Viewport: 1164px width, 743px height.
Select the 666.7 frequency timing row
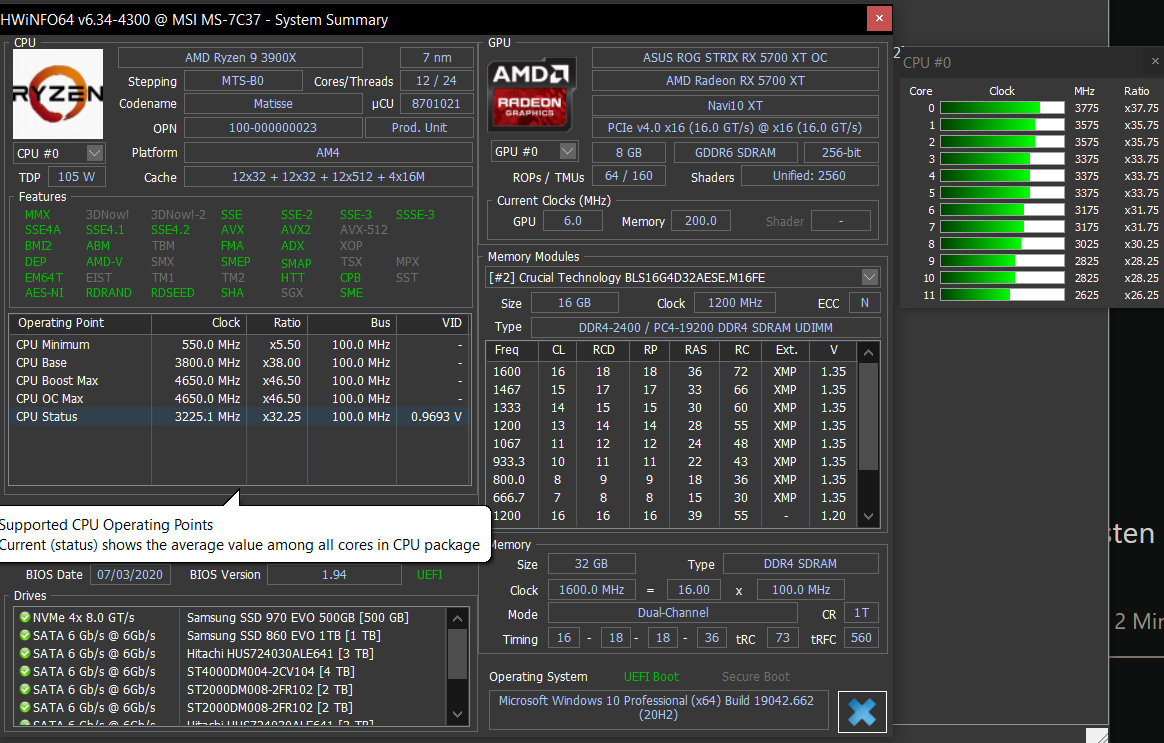click(x=672, y=497)
